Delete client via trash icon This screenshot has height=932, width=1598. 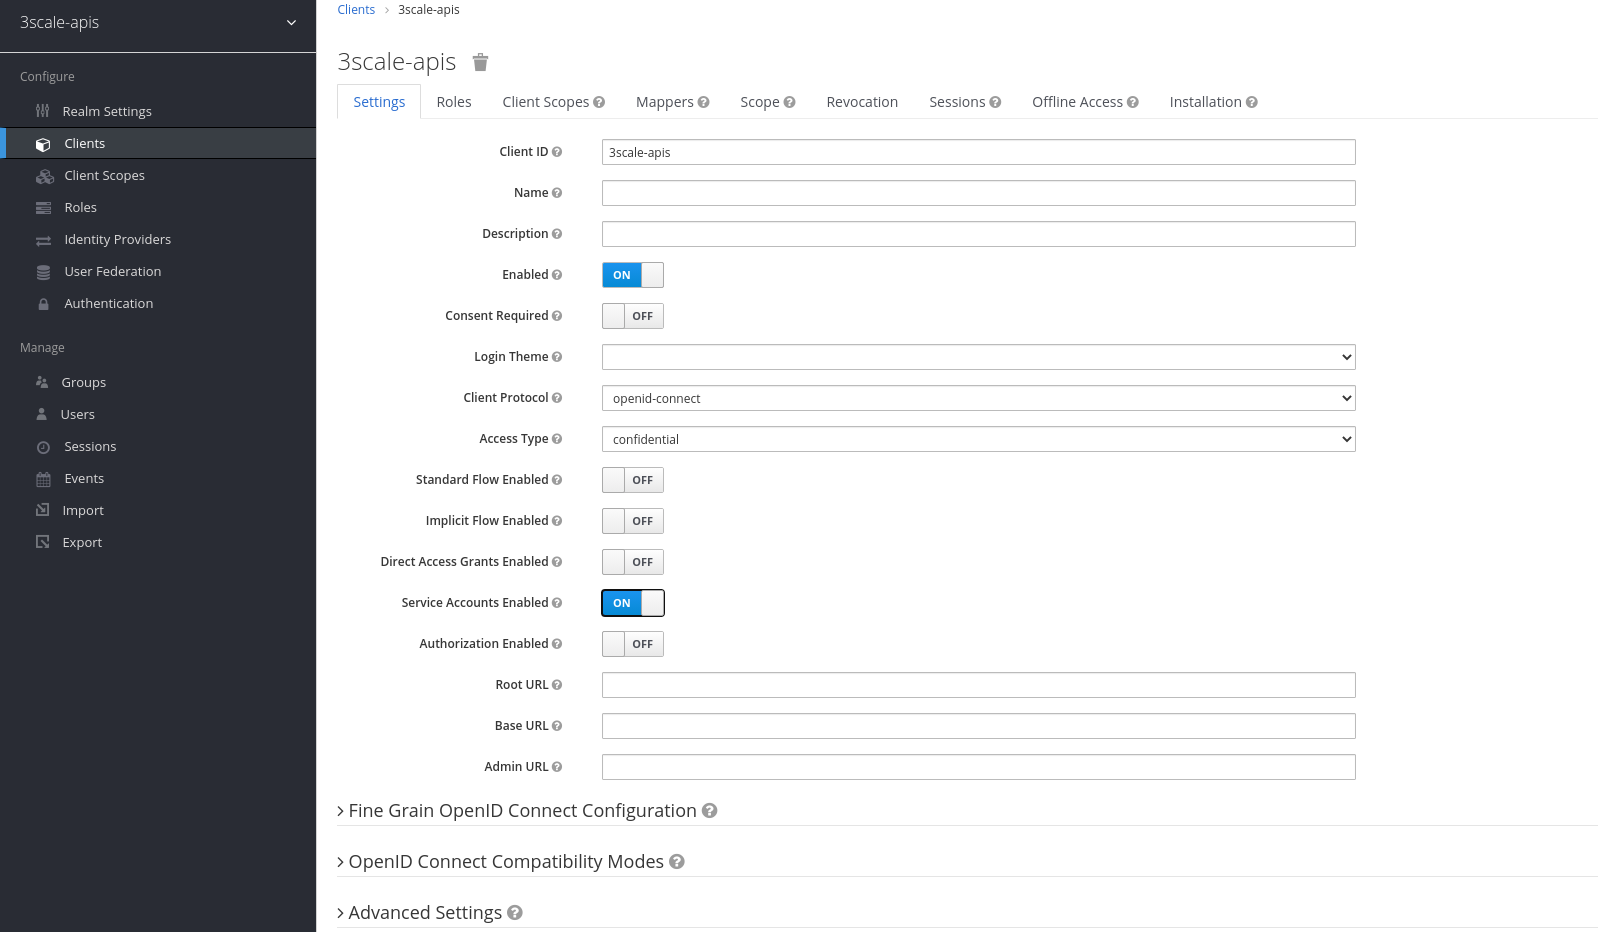480,62
